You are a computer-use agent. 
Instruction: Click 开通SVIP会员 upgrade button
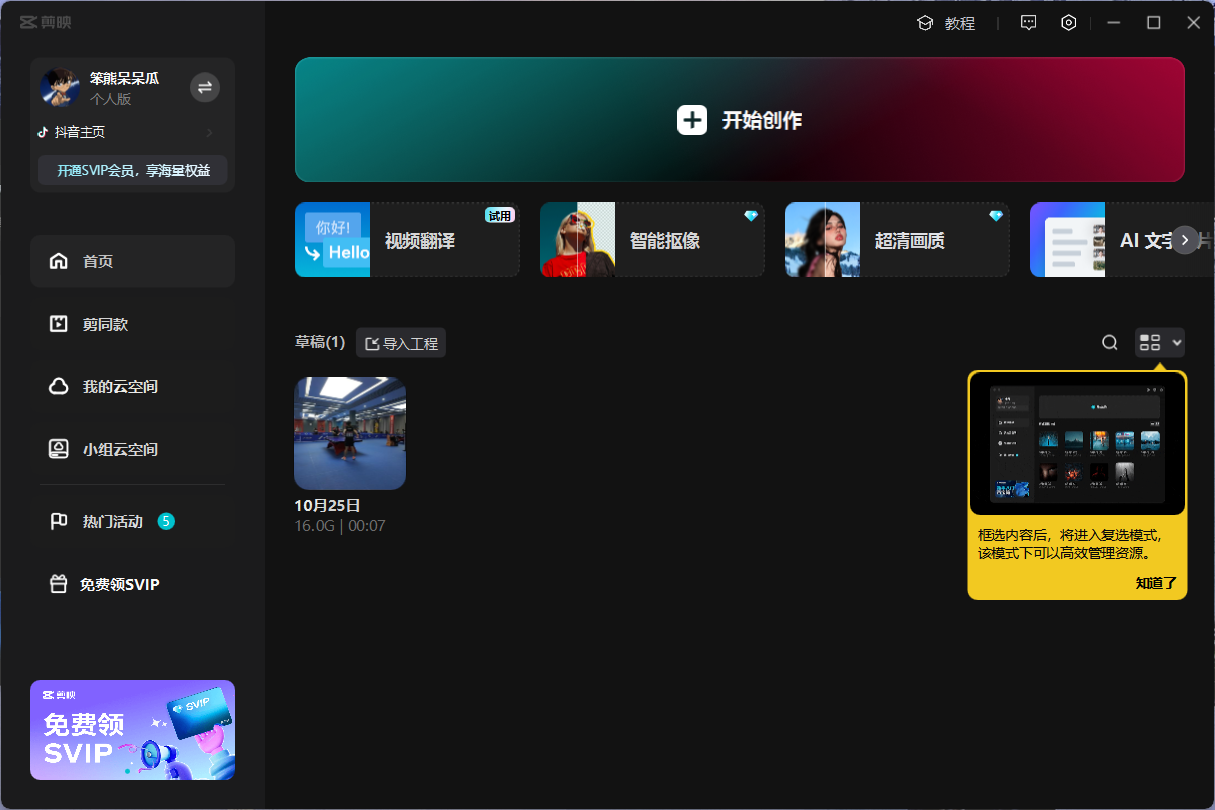133,171
